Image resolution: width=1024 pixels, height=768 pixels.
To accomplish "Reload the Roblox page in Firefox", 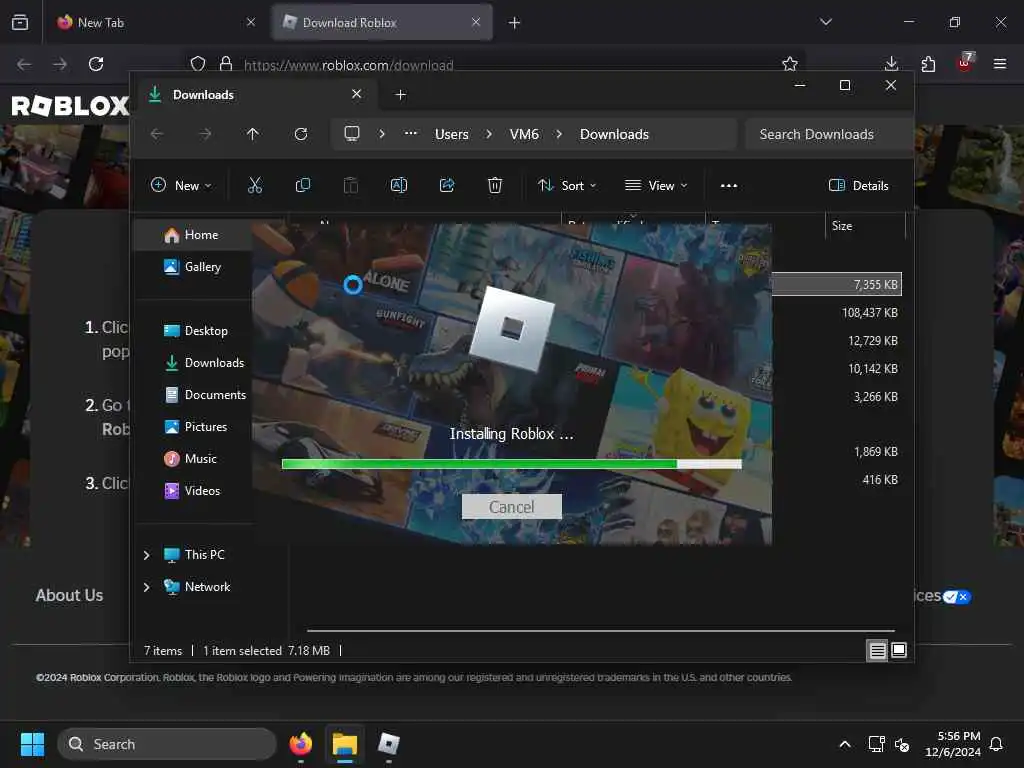I will click(x=96, y=64).
